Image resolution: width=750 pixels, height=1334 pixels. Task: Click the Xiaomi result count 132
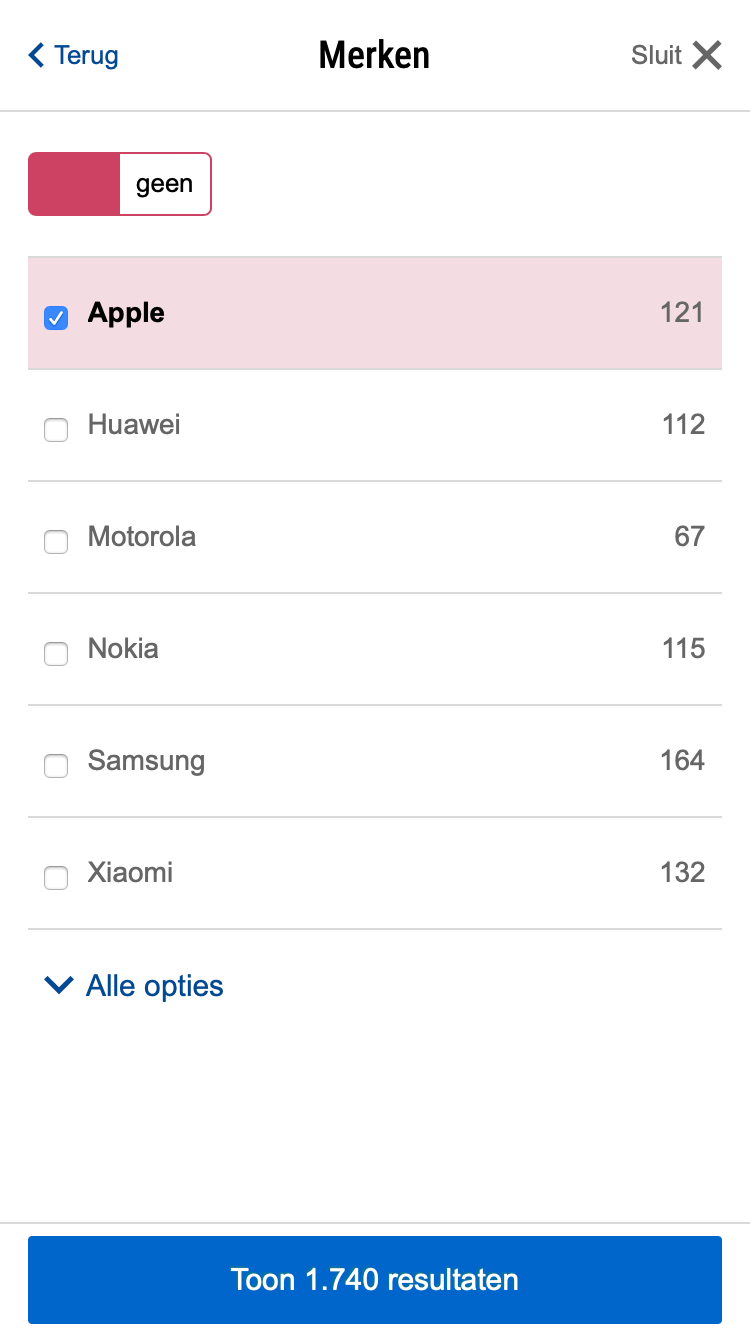point(683,873)
